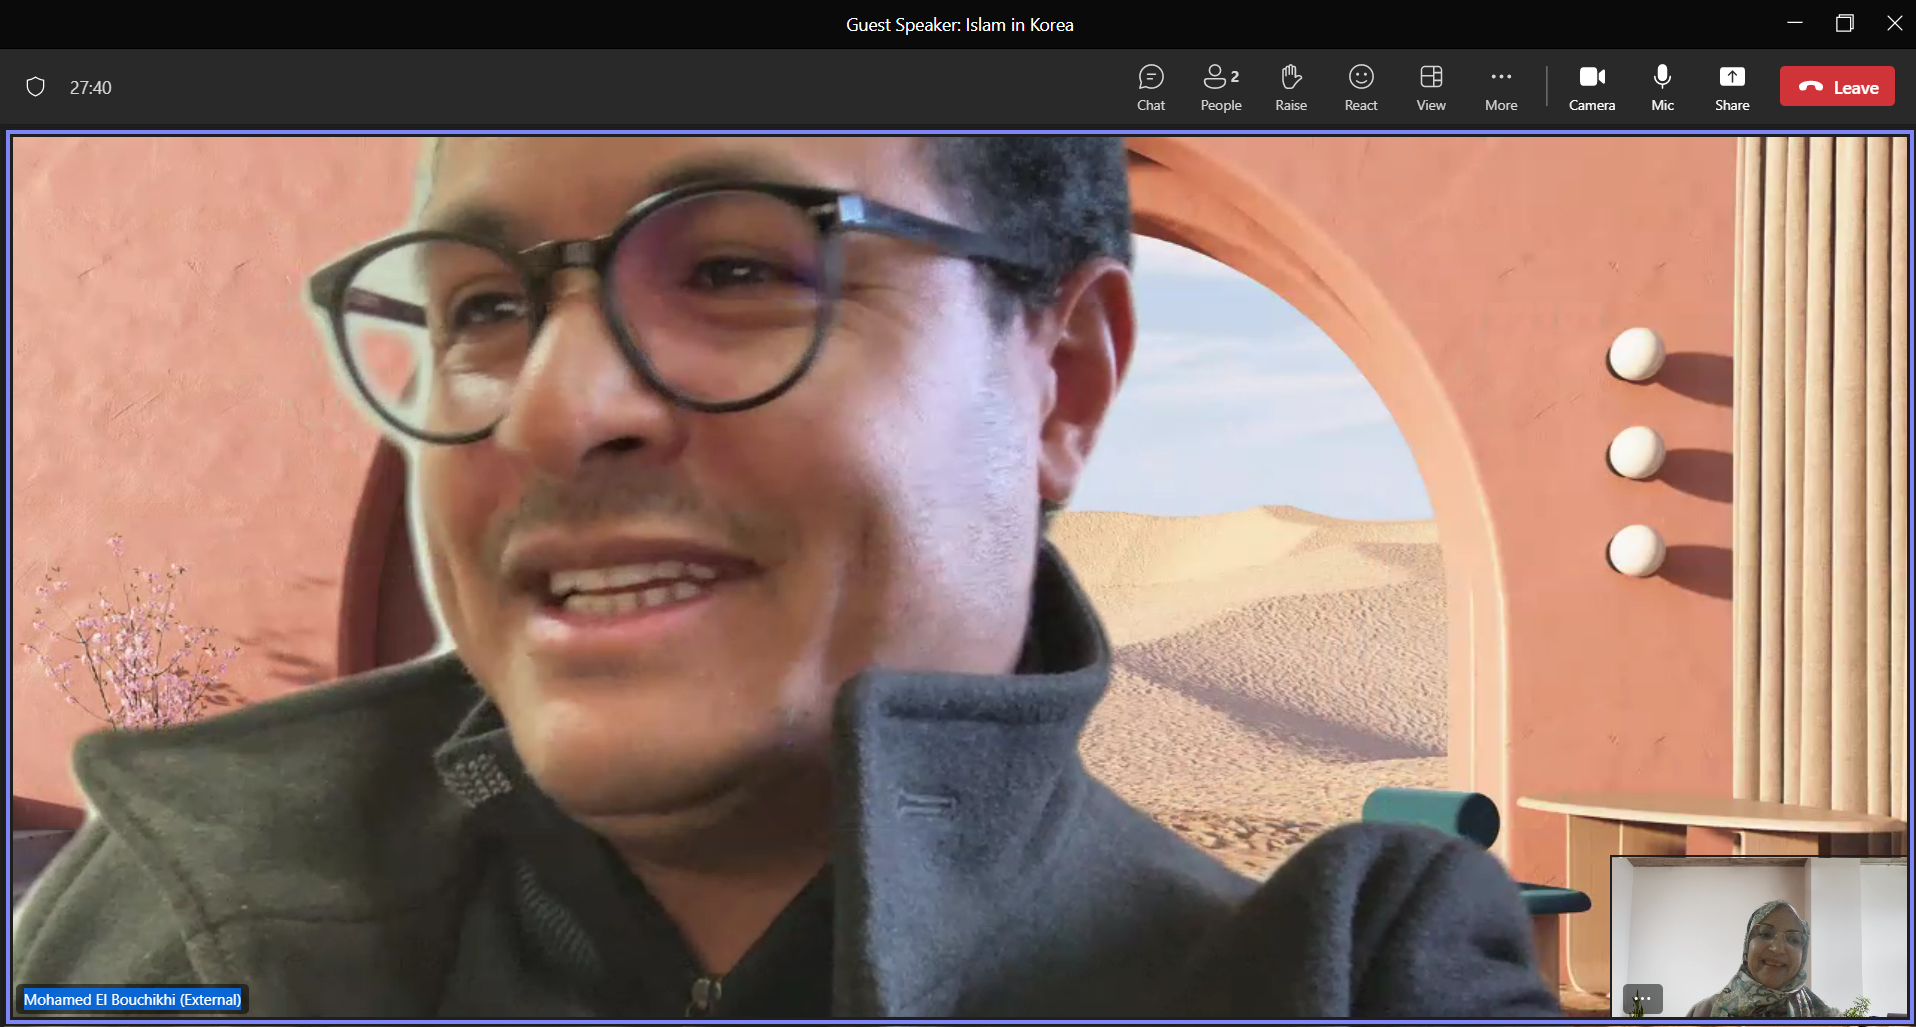Open the Chat panel
The width and height of the screenshot is (1916, 1027).
click(x=1151, y=88)
